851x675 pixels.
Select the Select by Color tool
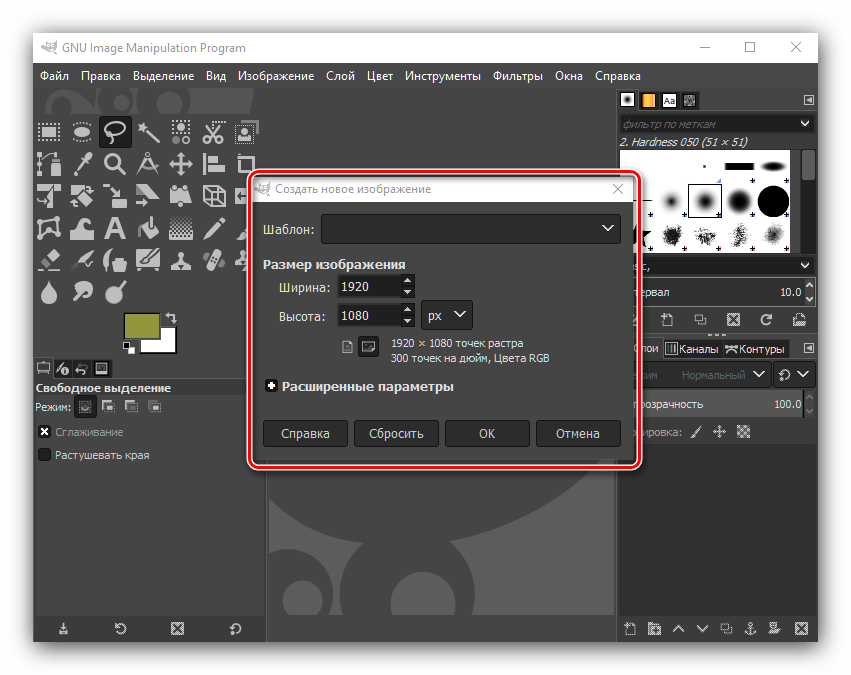[x=181, y=132]
